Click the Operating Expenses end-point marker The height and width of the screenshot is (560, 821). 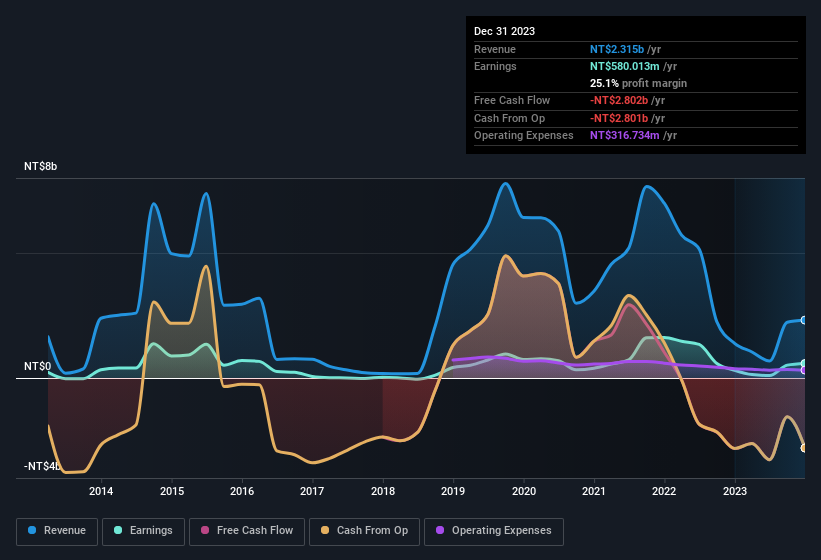pos(804,370)
